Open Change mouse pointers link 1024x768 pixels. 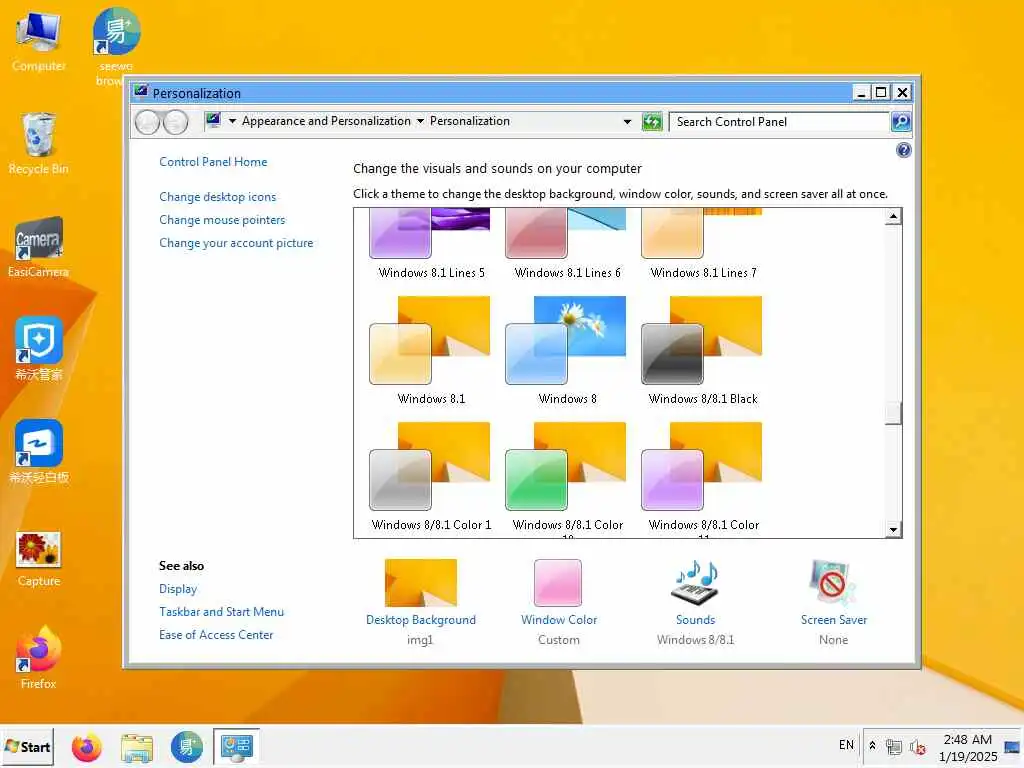point(222,220)
